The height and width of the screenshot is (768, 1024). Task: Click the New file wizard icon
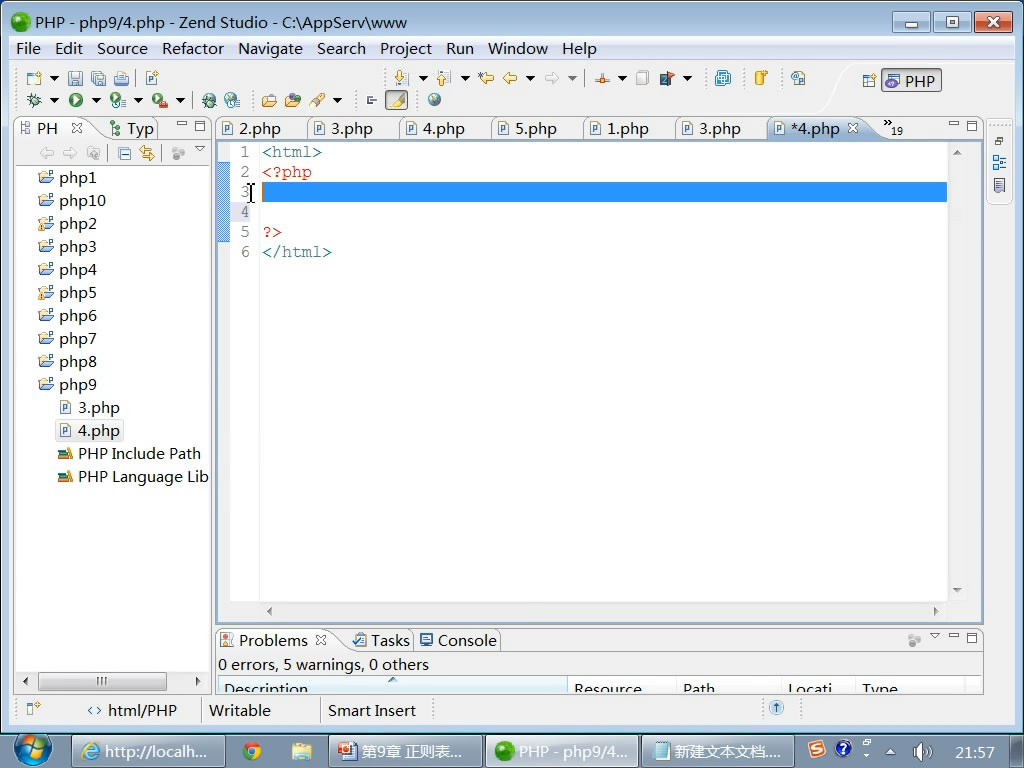[34, 78]
